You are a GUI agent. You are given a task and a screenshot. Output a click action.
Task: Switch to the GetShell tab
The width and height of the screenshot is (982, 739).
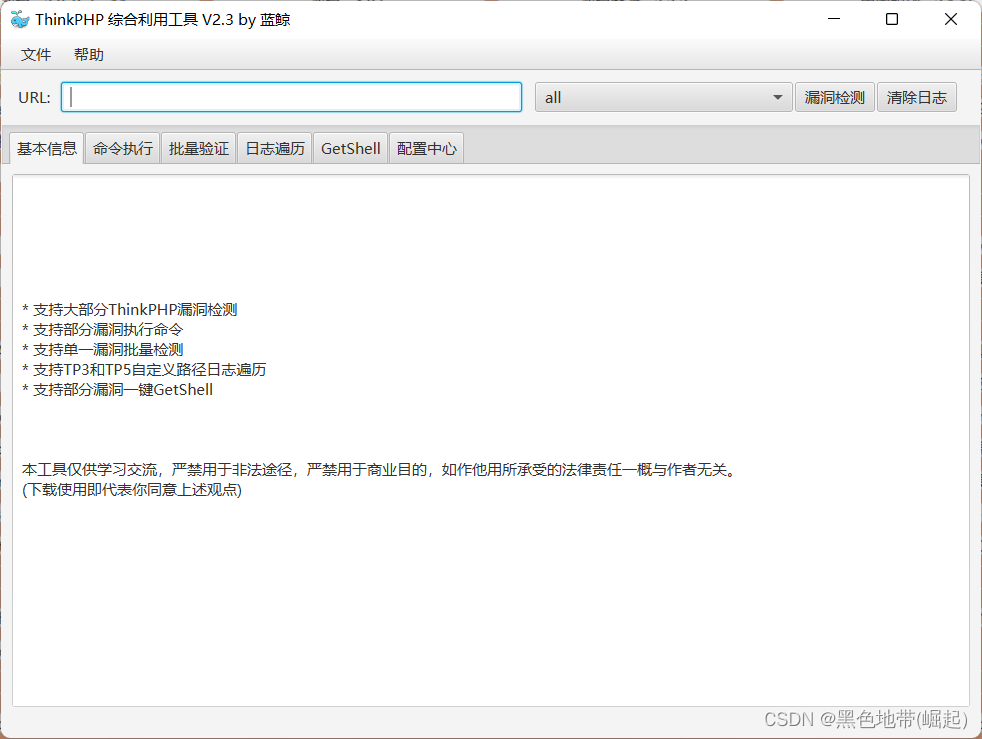349,147
